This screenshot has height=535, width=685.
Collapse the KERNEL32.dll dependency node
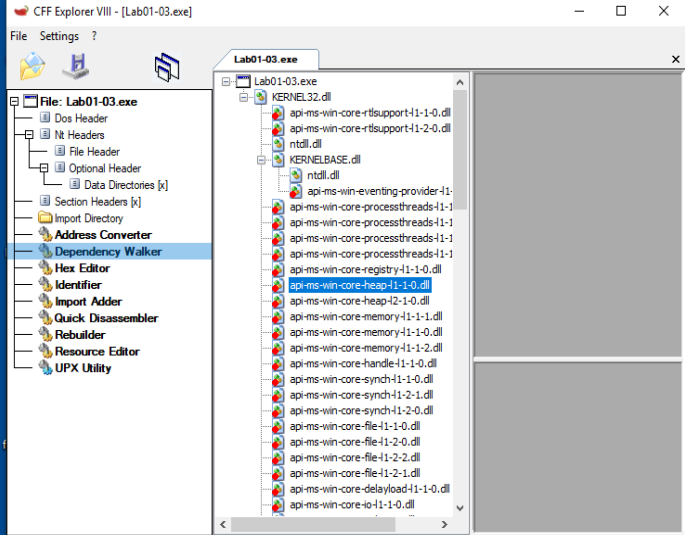243,97
